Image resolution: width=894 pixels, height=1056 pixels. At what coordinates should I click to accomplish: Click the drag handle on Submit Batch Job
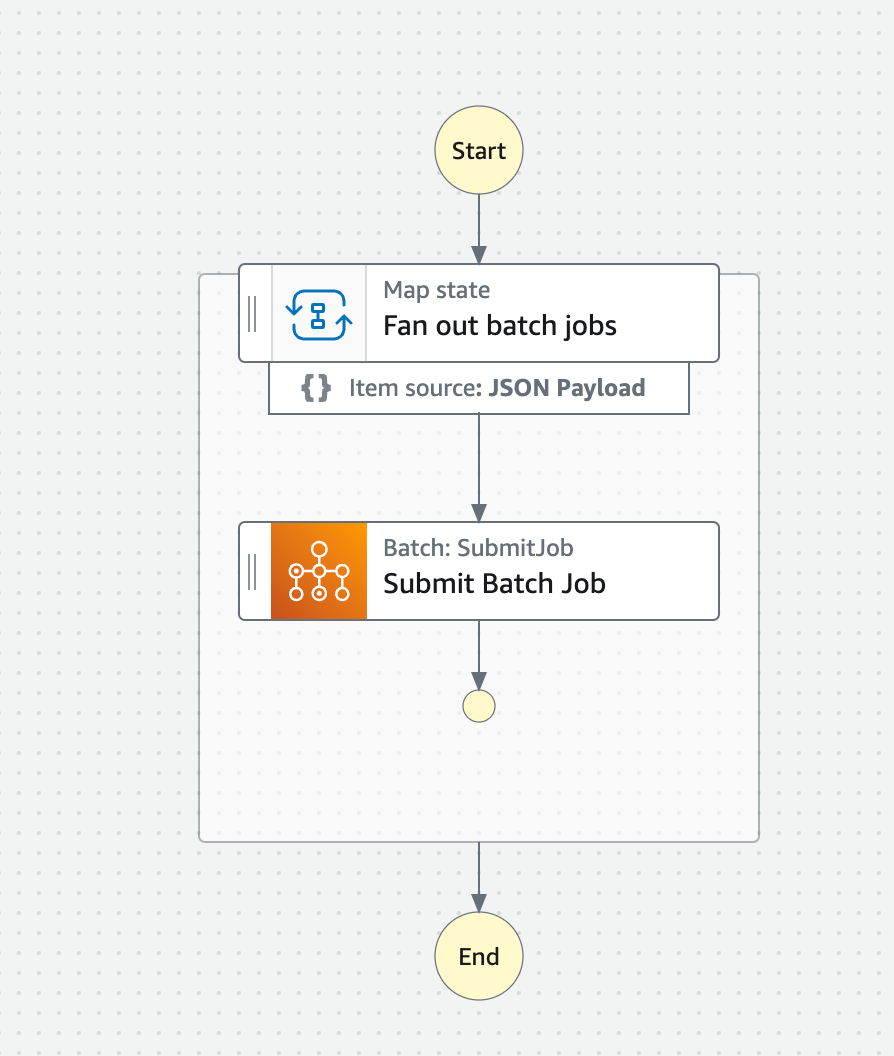coord(253,571)
